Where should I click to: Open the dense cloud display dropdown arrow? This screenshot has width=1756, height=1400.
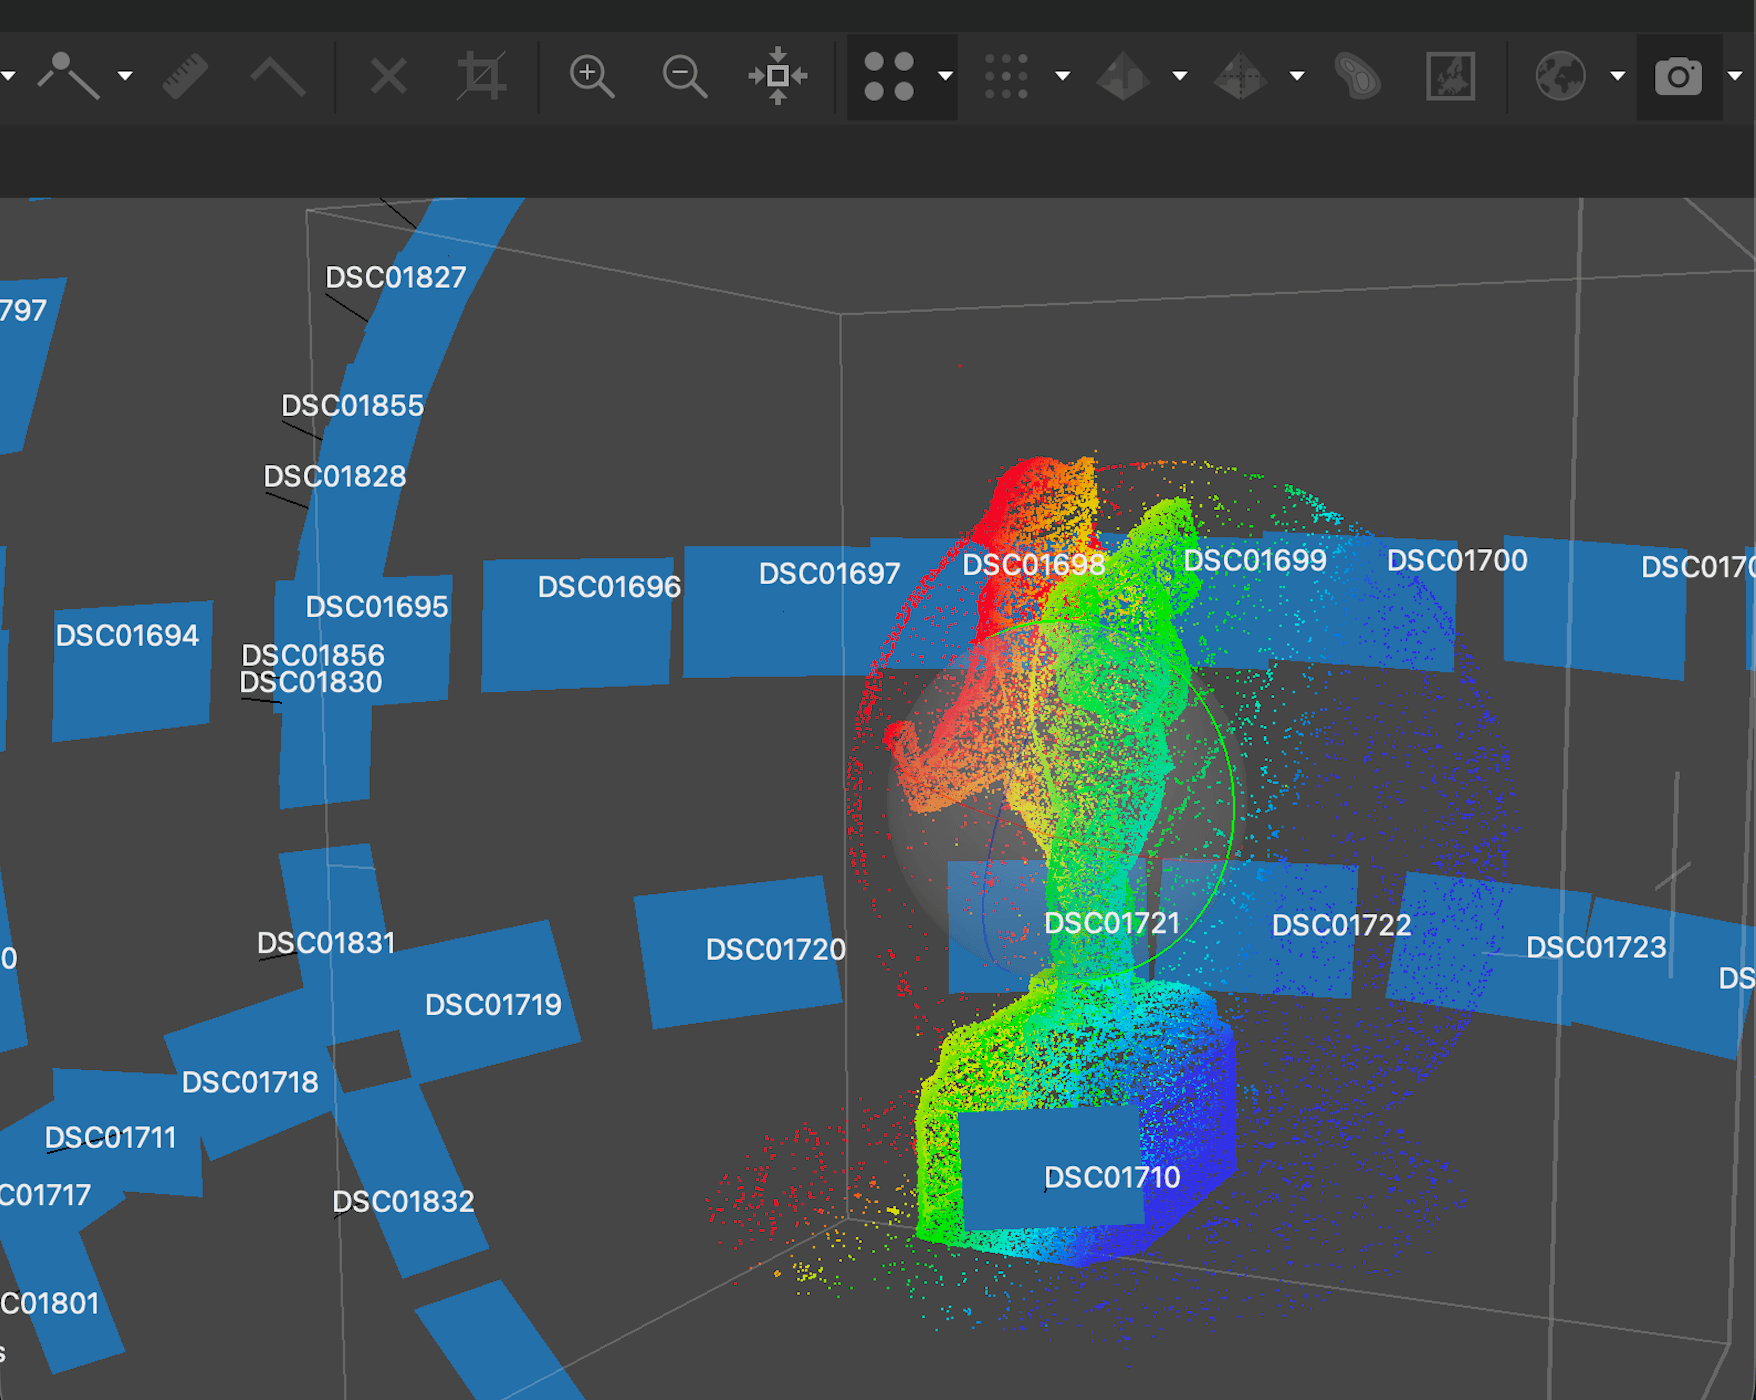point(1063,76)
